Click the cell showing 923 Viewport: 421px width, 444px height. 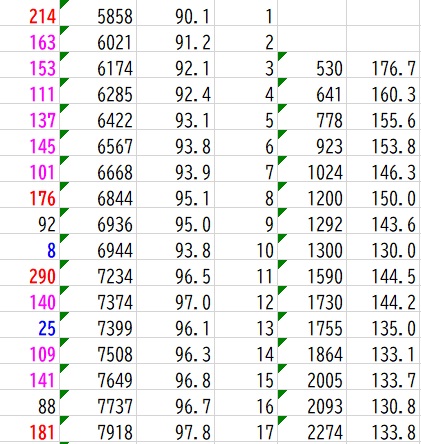coord(312,143)
